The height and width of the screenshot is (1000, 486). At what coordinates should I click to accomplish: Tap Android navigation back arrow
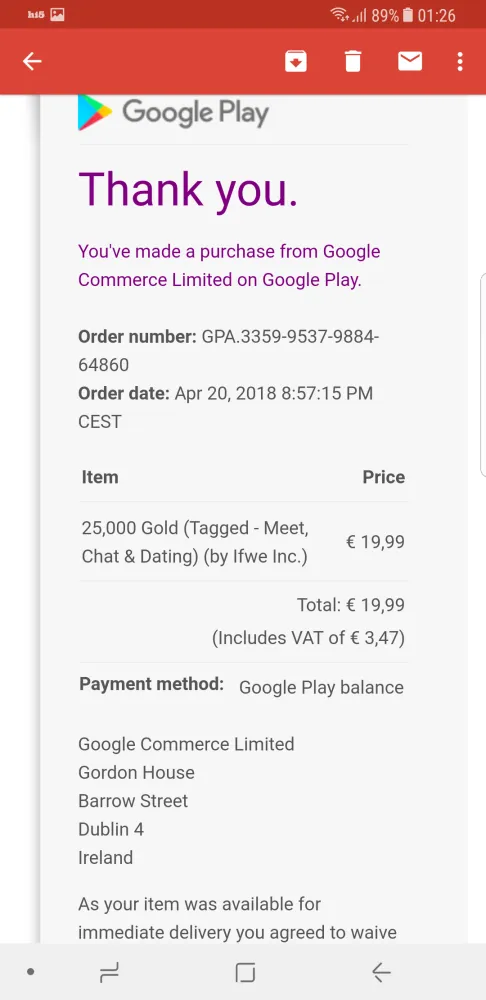(x=381, y=973)
